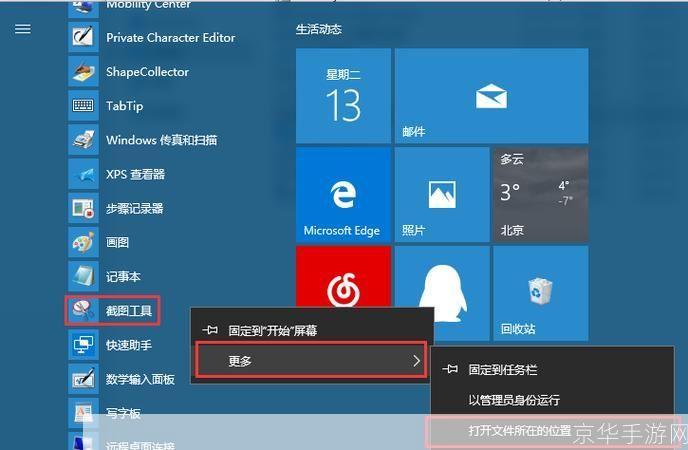
Task: Click the 步骤记录器 label
Action: [x=135, y=208]
